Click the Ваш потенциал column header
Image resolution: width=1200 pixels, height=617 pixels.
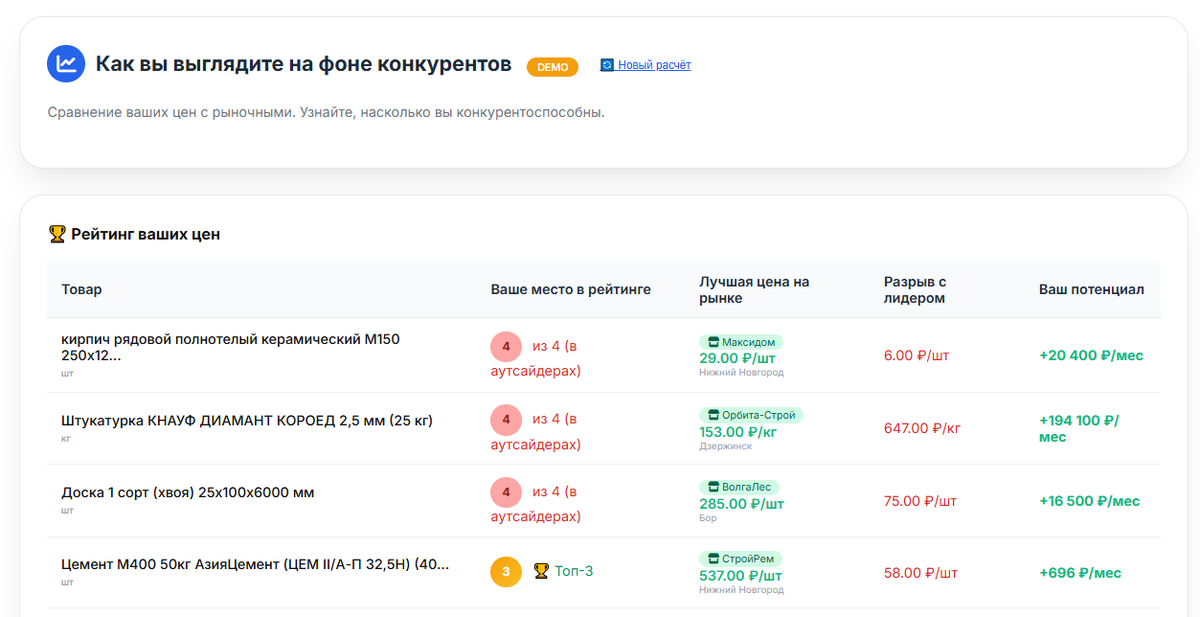[x=1092, y=289]
